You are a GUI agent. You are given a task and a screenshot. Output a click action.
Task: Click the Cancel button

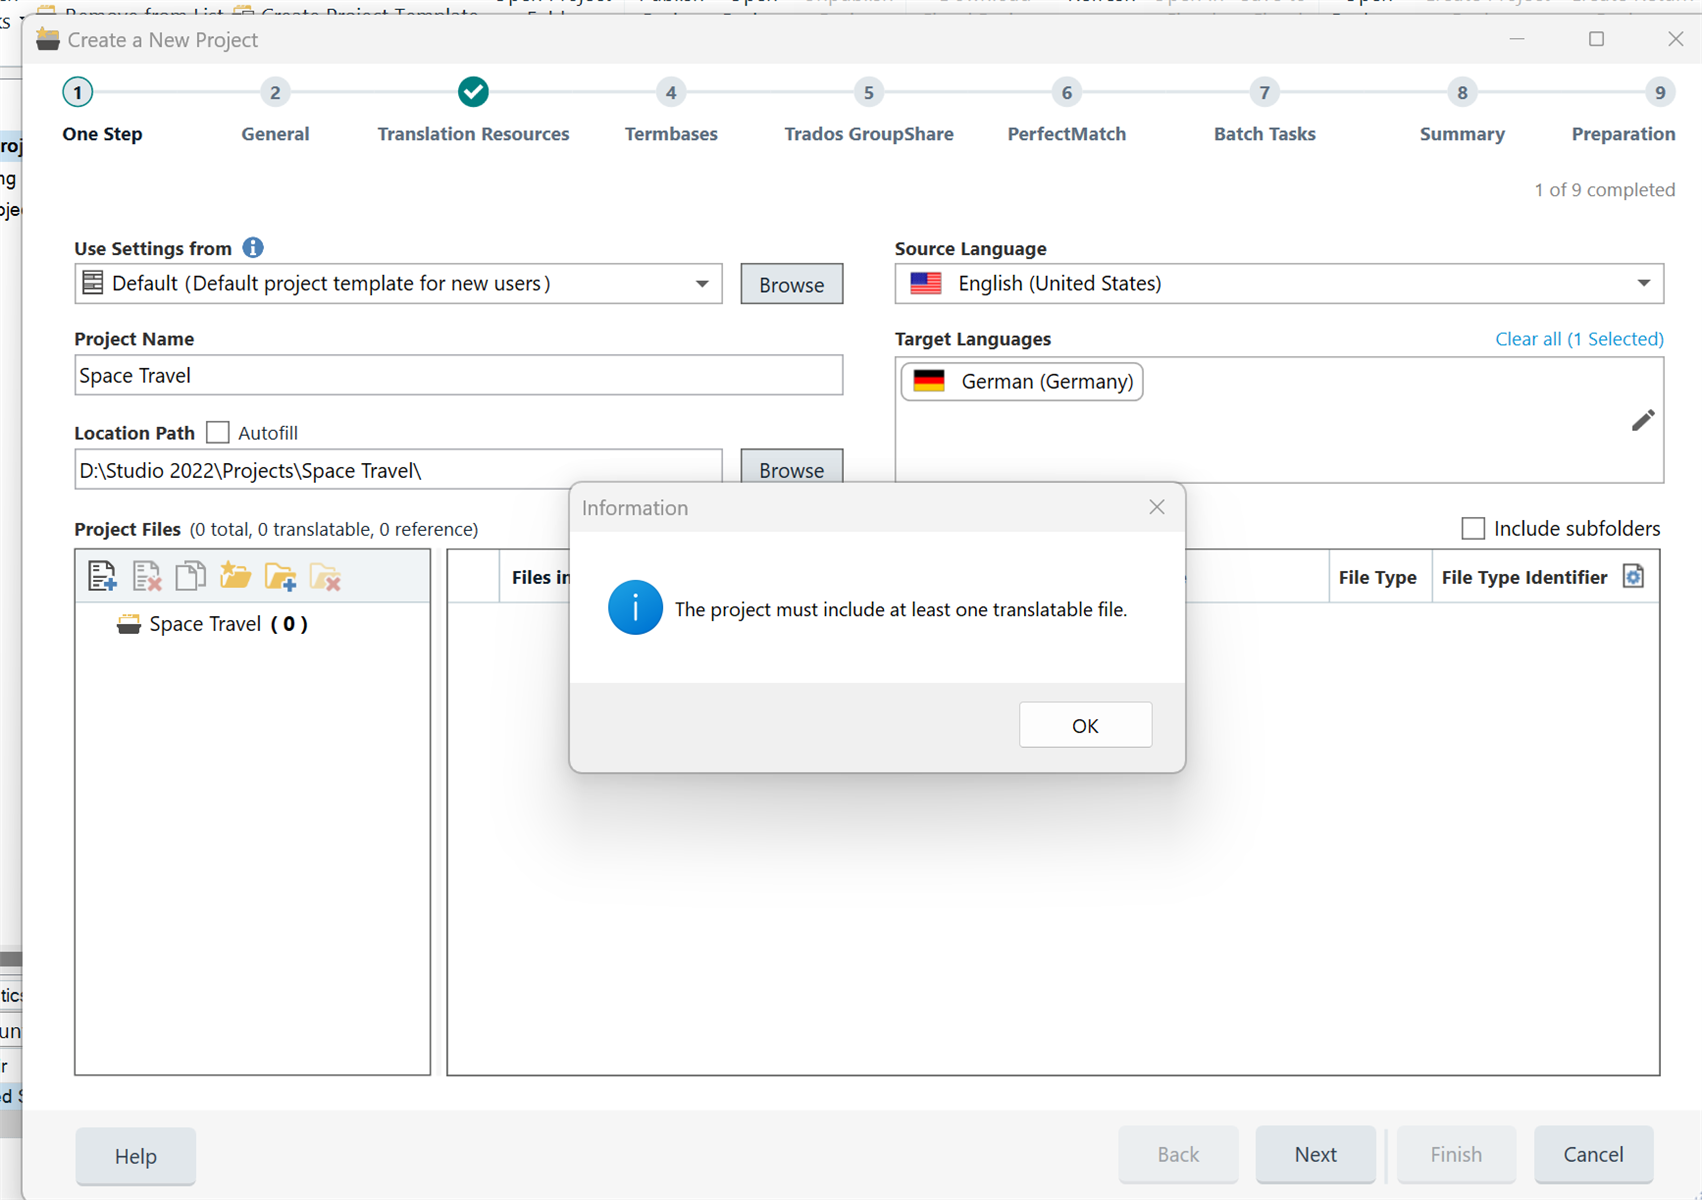[1593, 1154]
